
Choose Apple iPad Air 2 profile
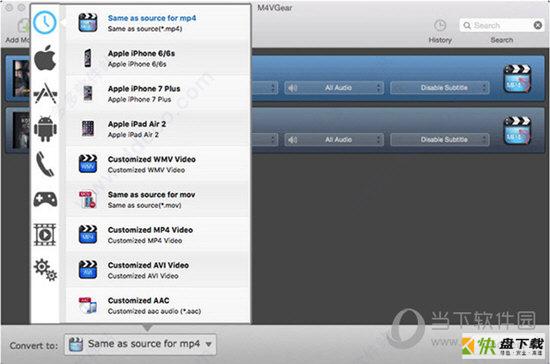point(158,129)
